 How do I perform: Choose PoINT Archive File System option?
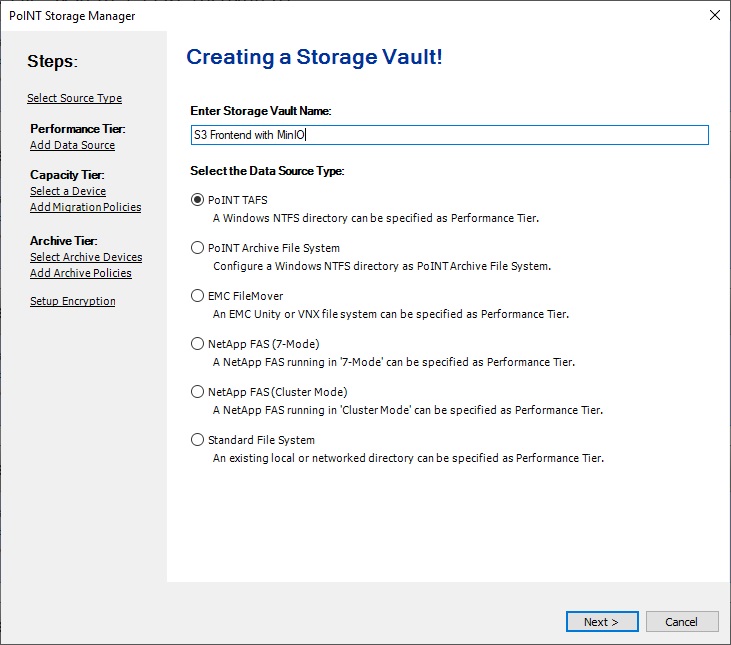(x=198, y=248)
